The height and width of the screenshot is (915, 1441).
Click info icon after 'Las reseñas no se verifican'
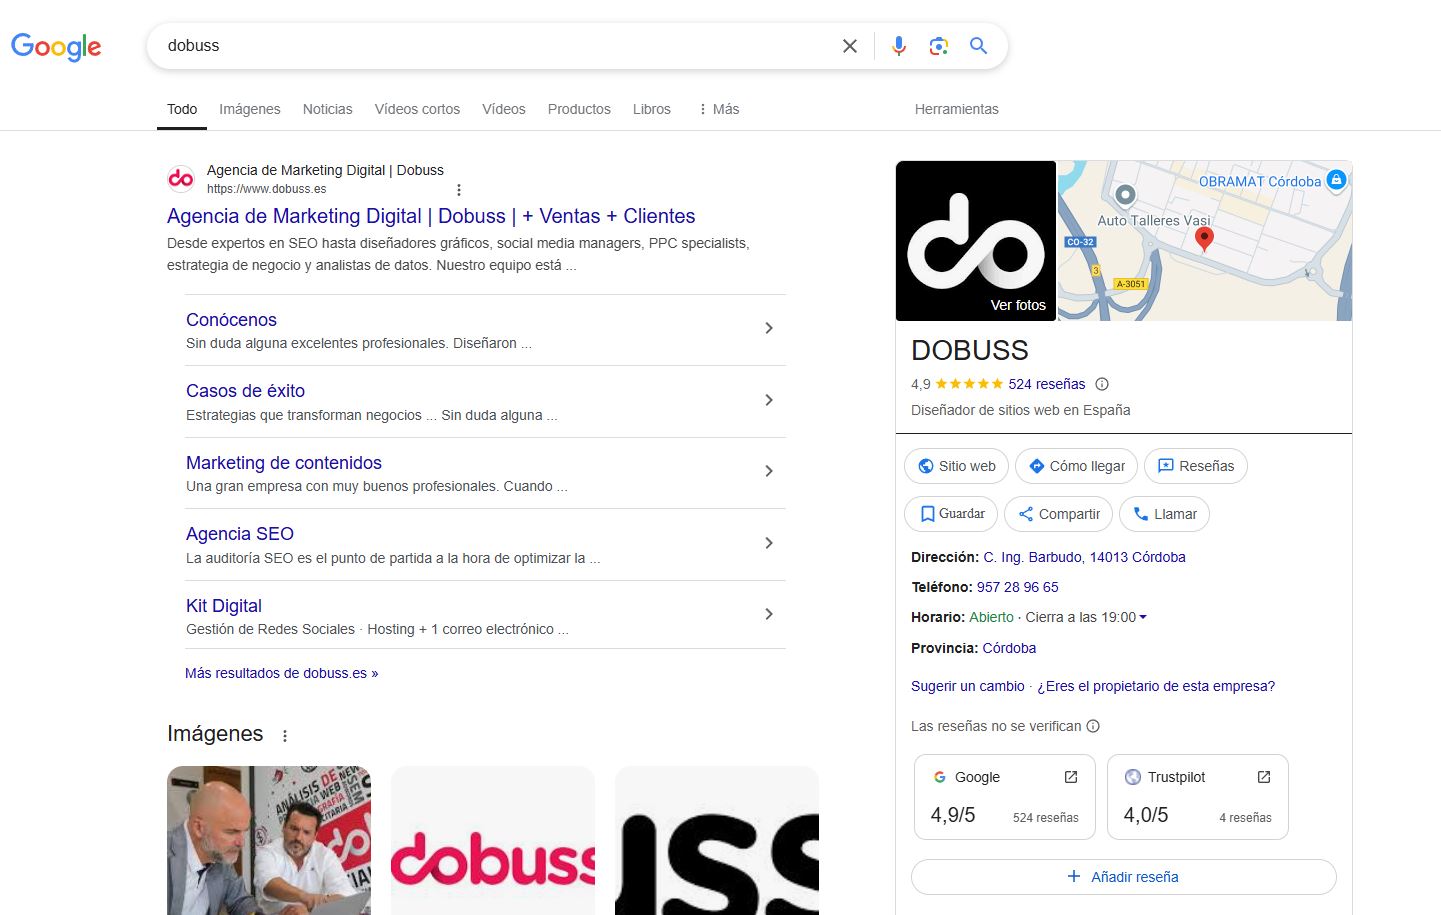(x=1093, y=726)
